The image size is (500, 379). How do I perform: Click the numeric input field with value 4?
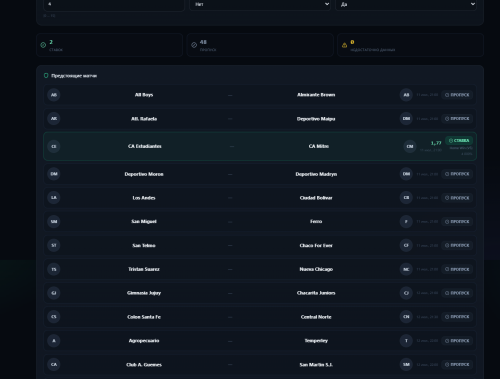pos(114,4)
